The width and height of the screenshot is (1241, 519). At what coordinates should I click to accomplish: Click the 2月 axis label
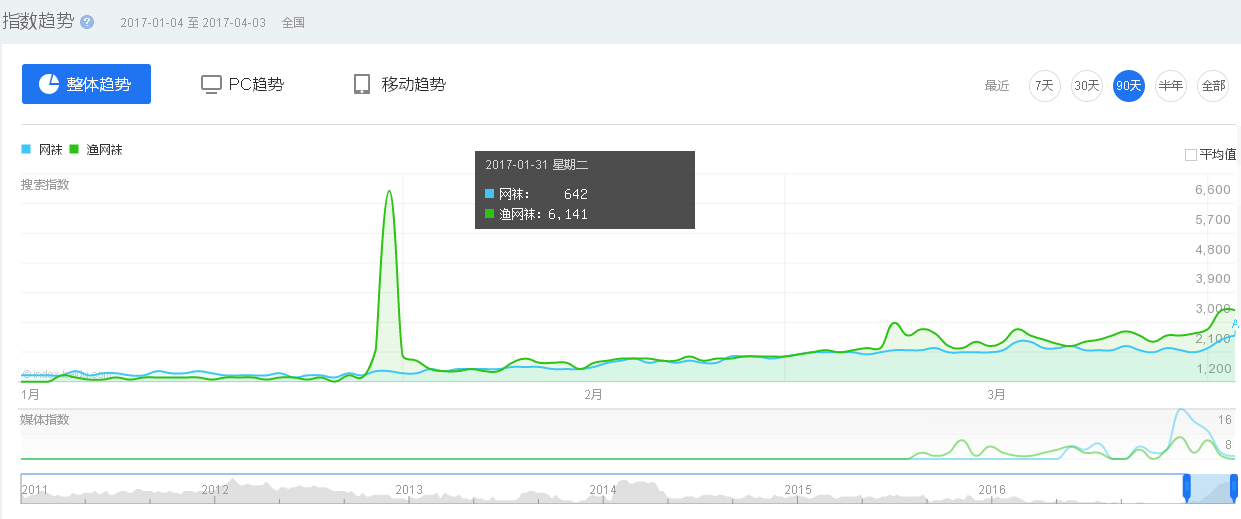point(593,395)
